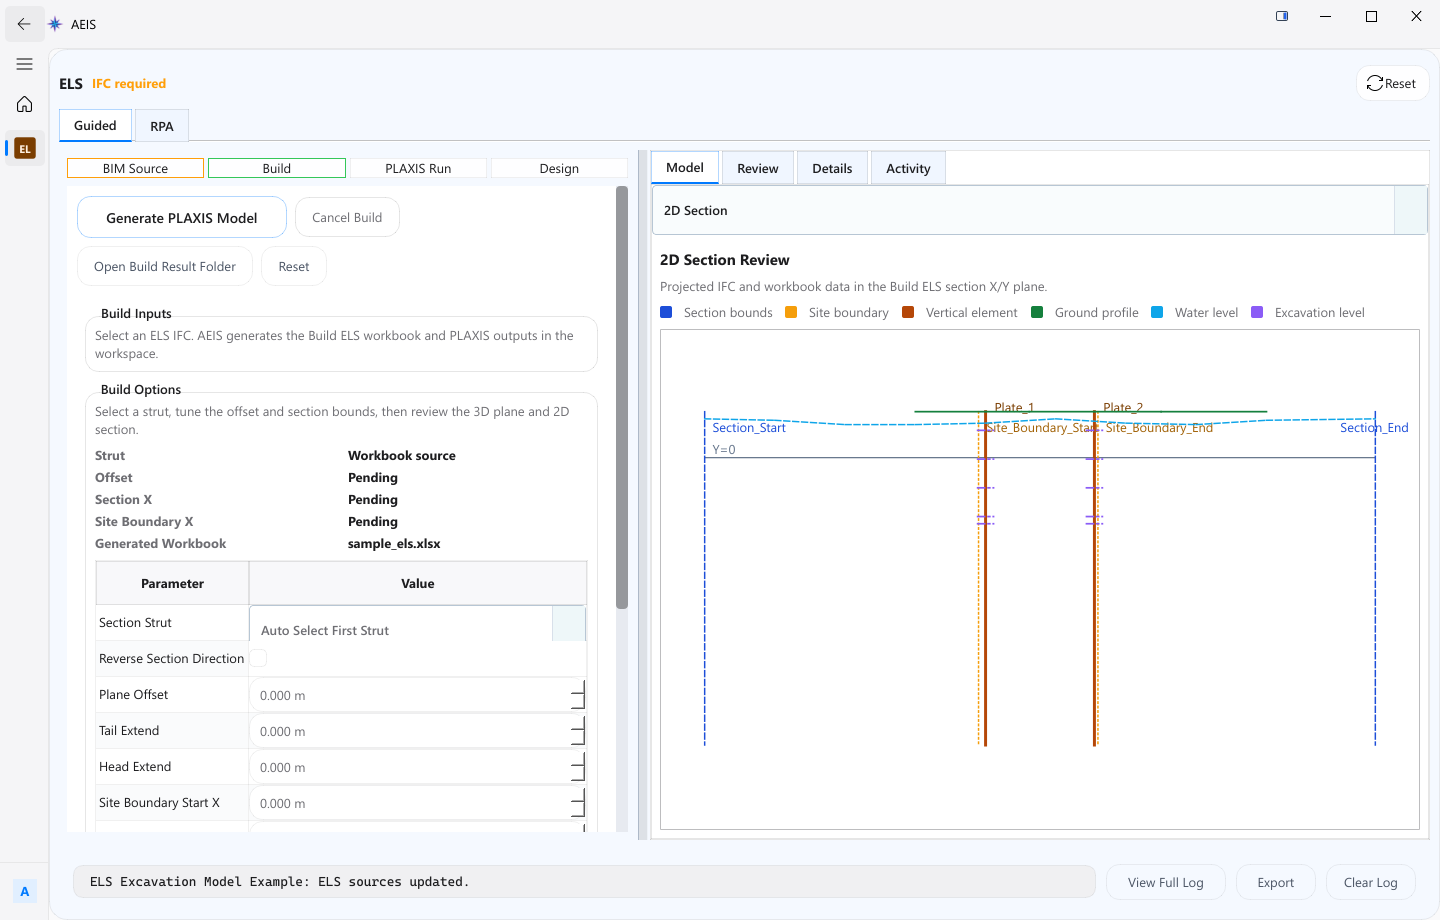1440x920 pixels.
Task: Click the Cancel Build button
Action: click(x=347, y=217)
